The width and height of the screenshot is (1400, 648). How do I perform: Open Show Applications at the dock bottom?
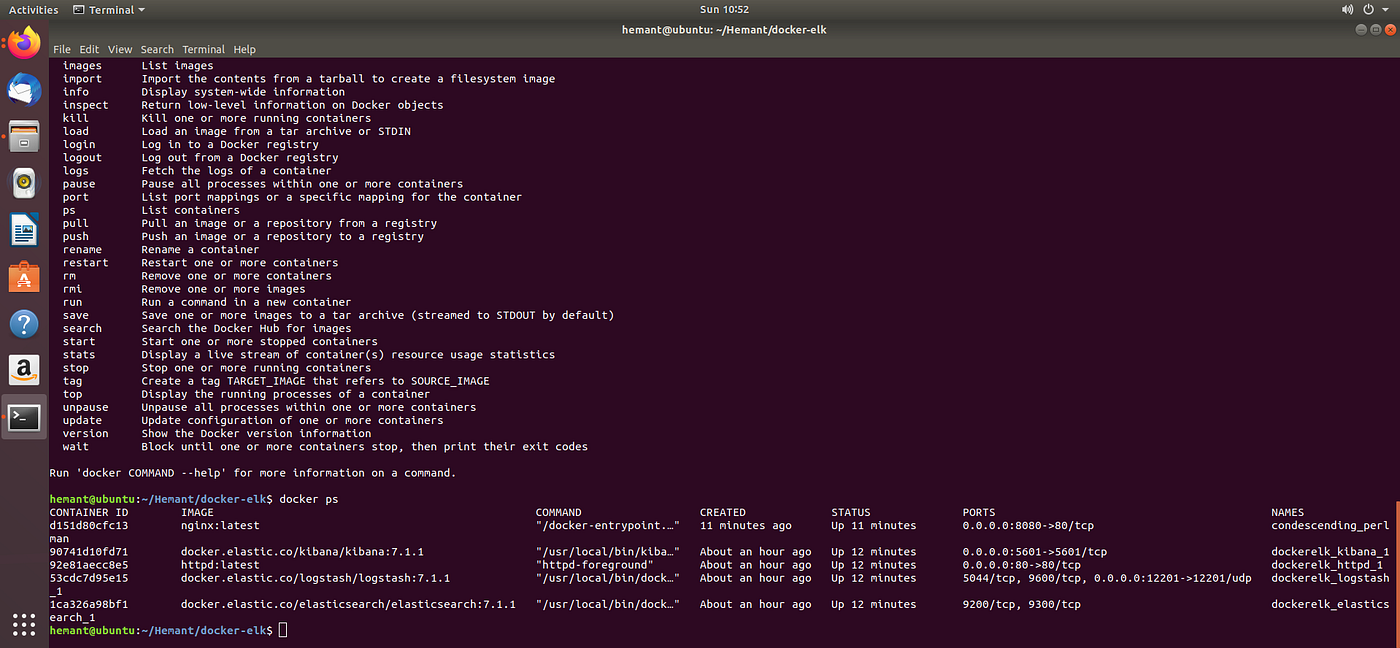(22, 625)
